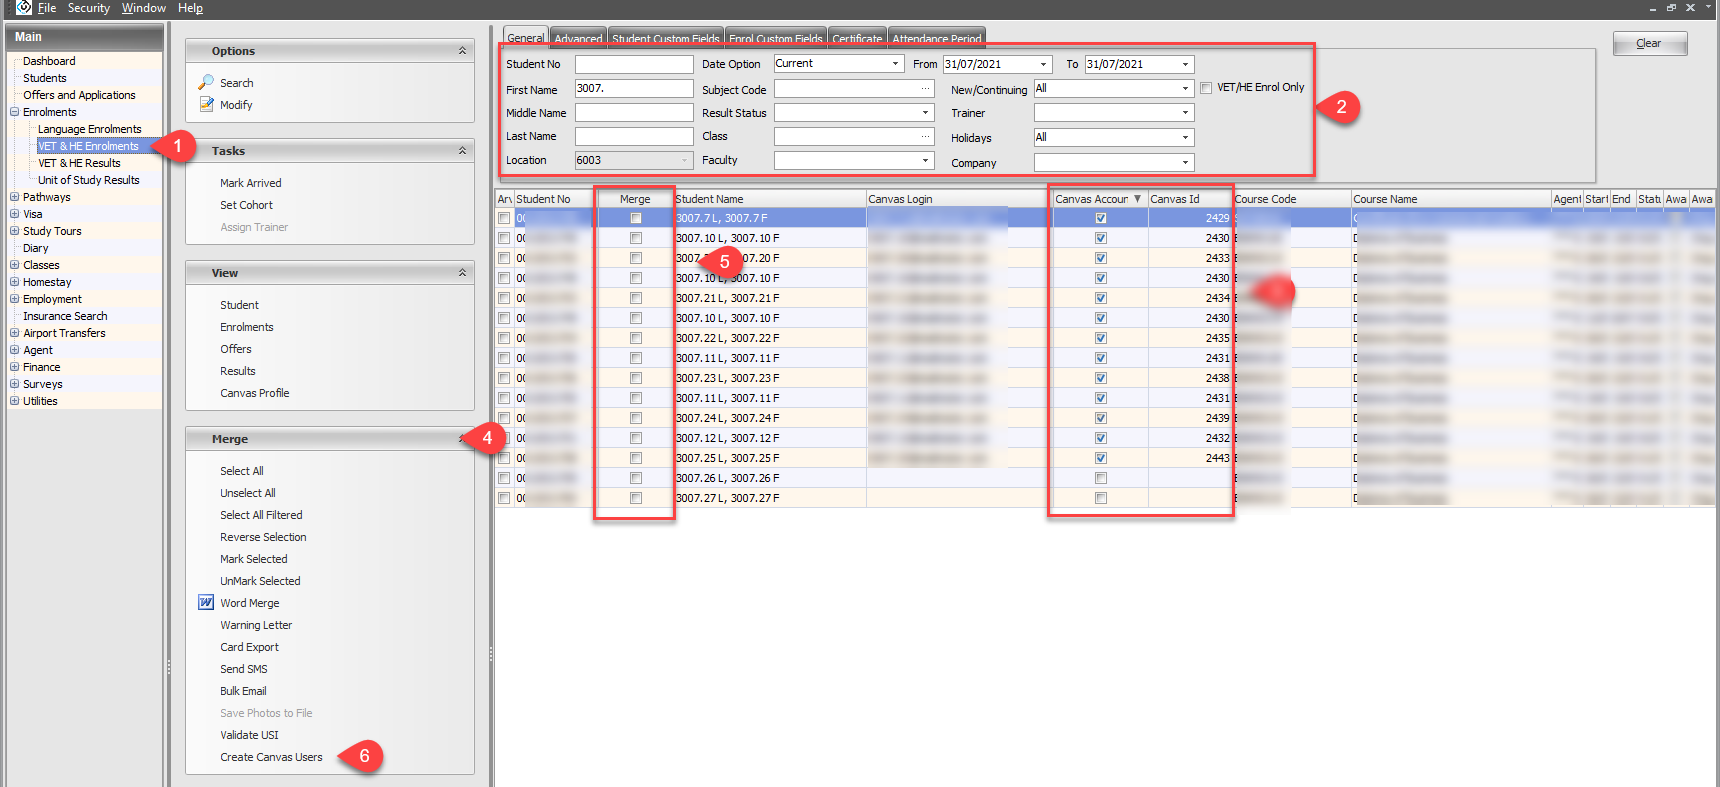Click the Create Canvas Users link

(x=271, y=757)
